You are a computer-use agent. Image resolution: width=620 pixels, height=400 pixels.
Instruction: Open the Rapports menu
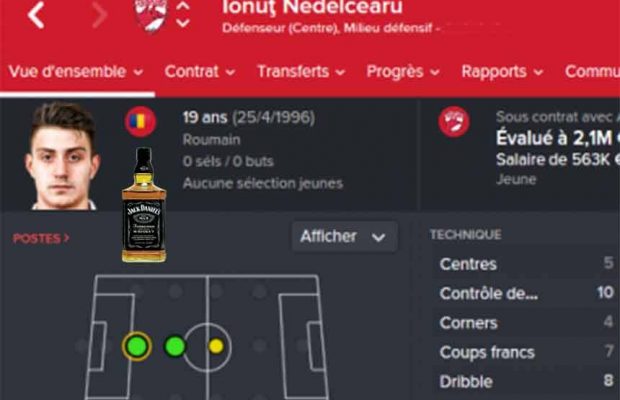[502, 72]
